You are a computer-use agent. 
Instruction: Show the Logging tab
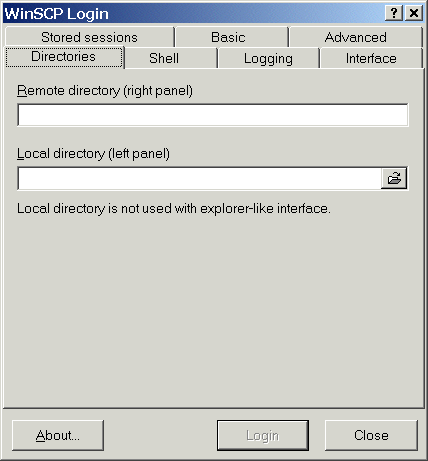[x=268, y=58]
